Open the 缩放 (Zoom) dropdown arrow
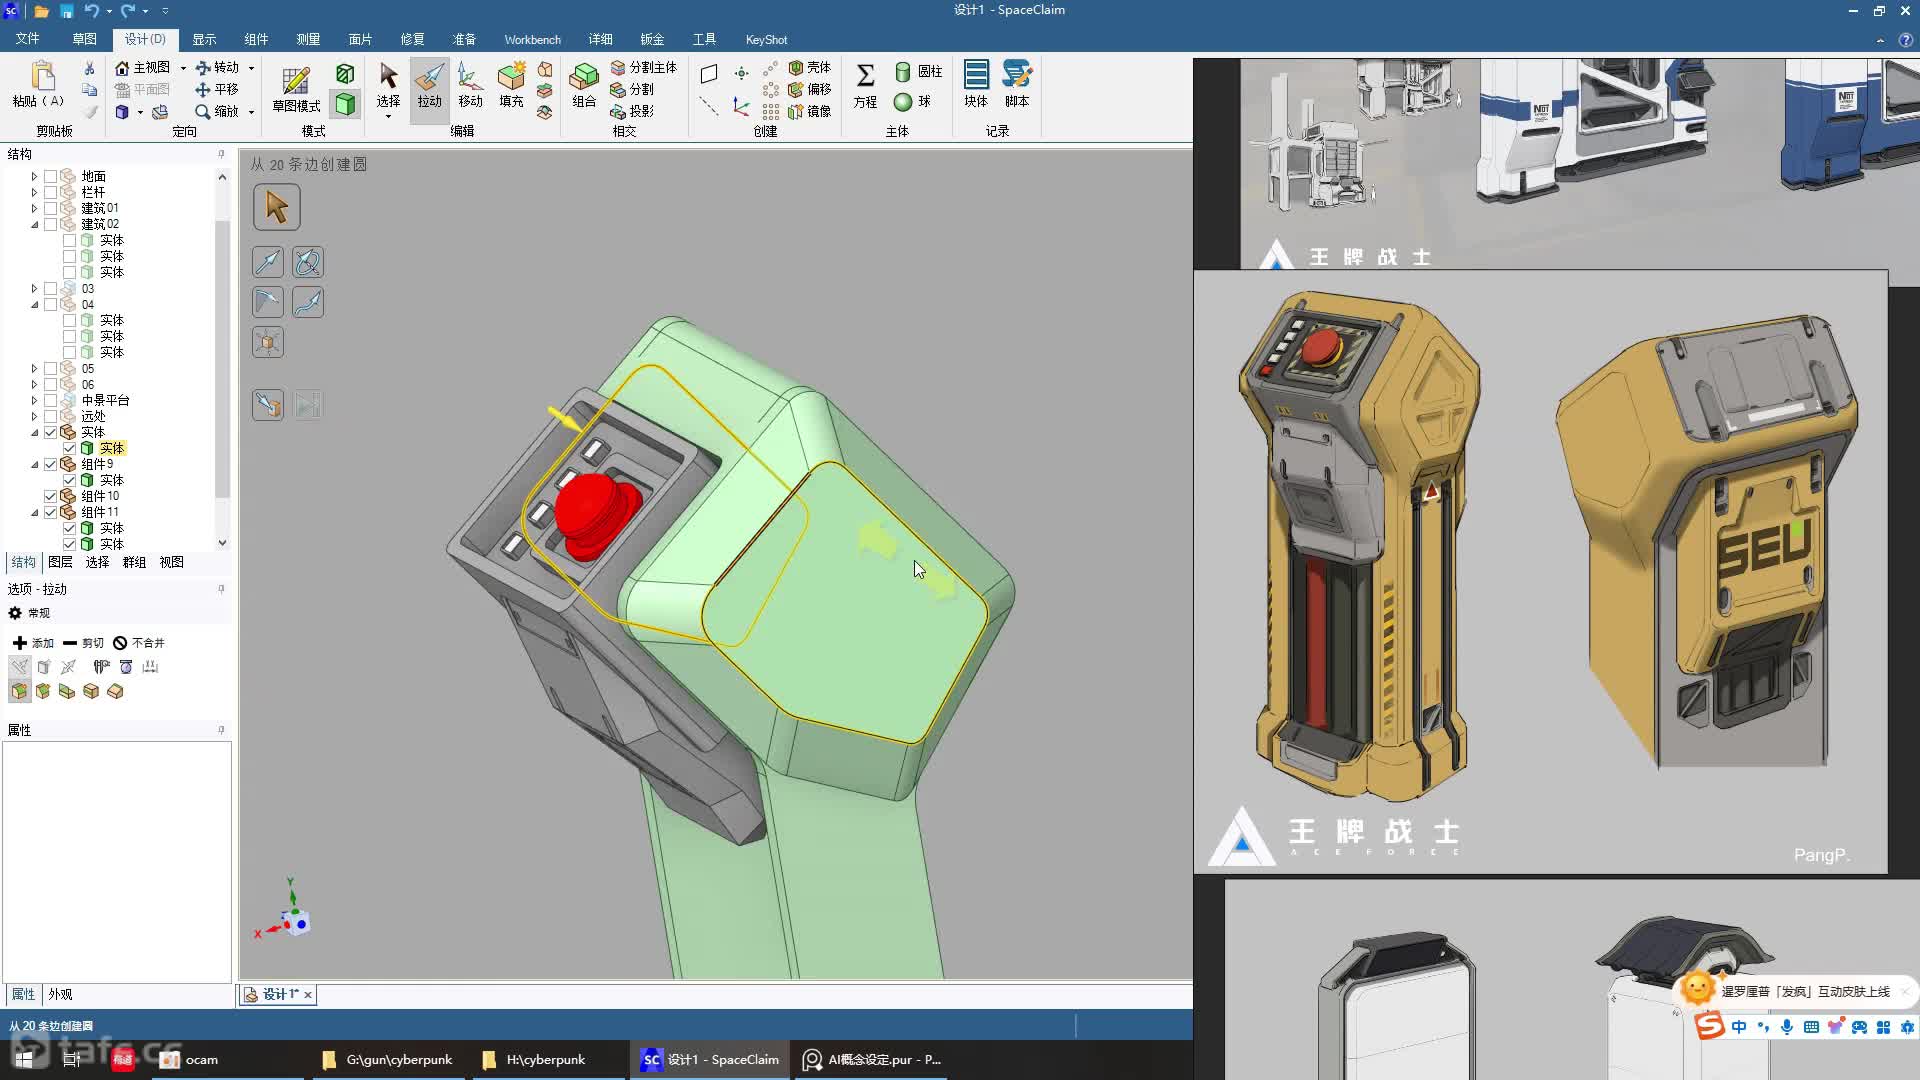Image resolution: width=1920 pixels, height=1080 pixels. [251, 112]
